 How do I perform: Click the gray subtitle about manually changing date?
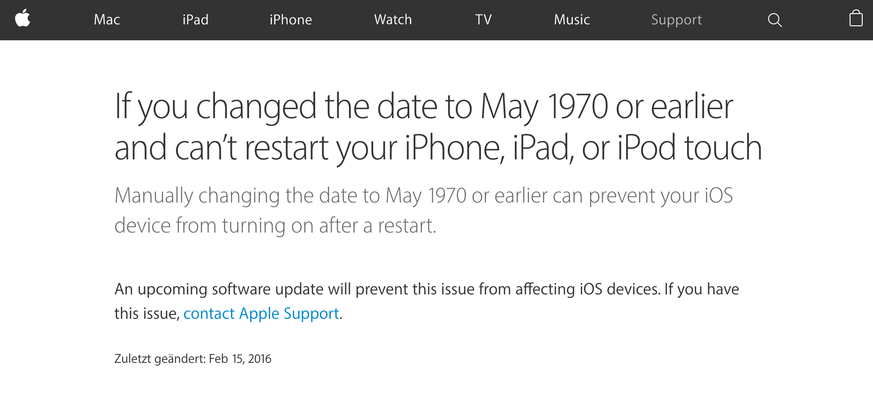[x=423, y=211]
